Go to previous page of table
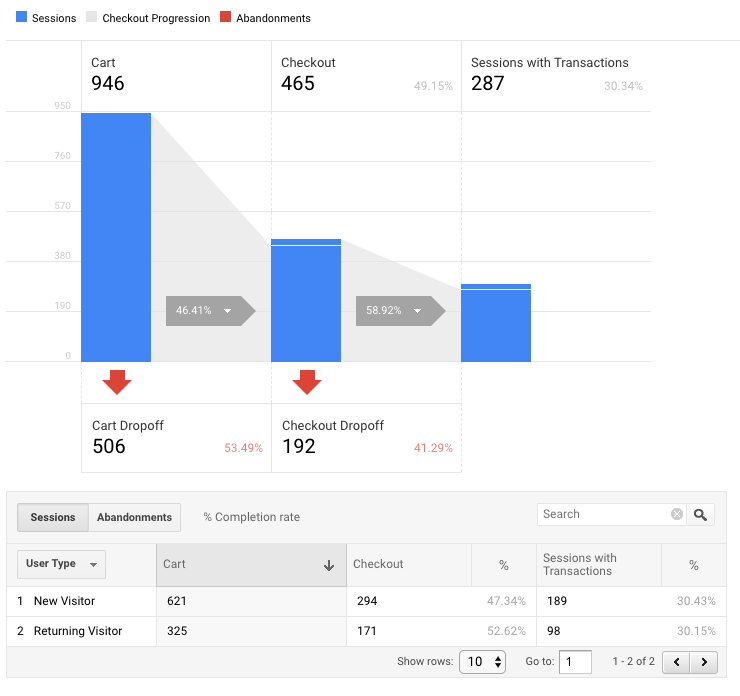Screen dimensions: 740x696 pyautogui.click(x=676, y=662)
